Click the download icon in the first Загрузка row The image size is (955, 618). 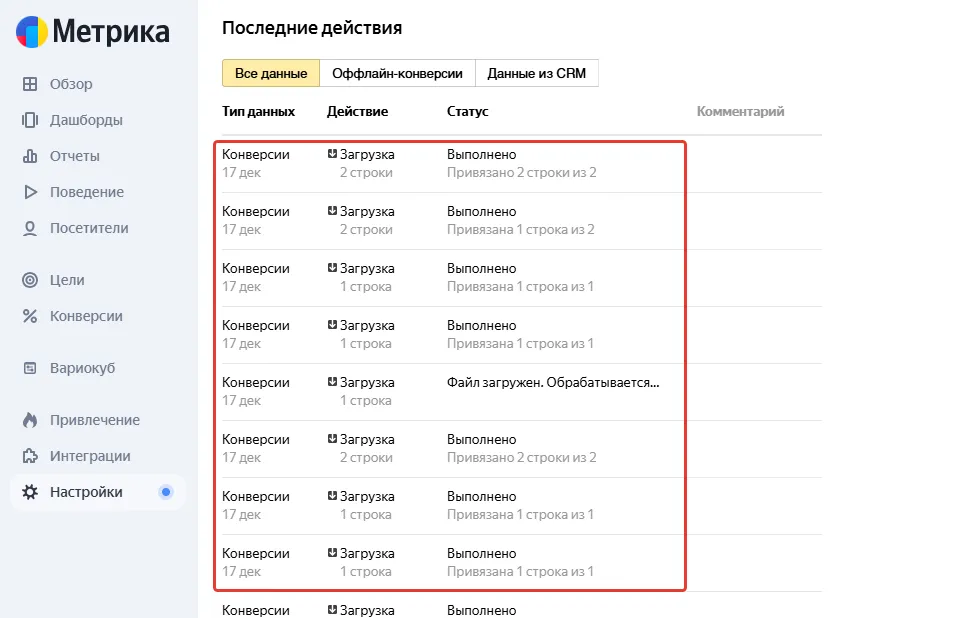(x=332, y=155)
